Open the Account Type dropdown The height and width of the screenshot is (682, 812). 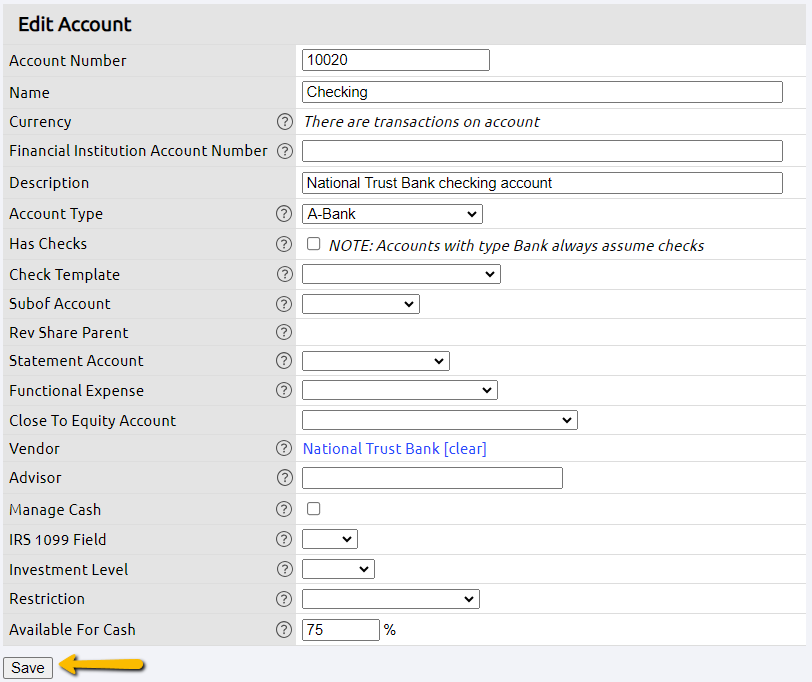(x=392, y=214)
